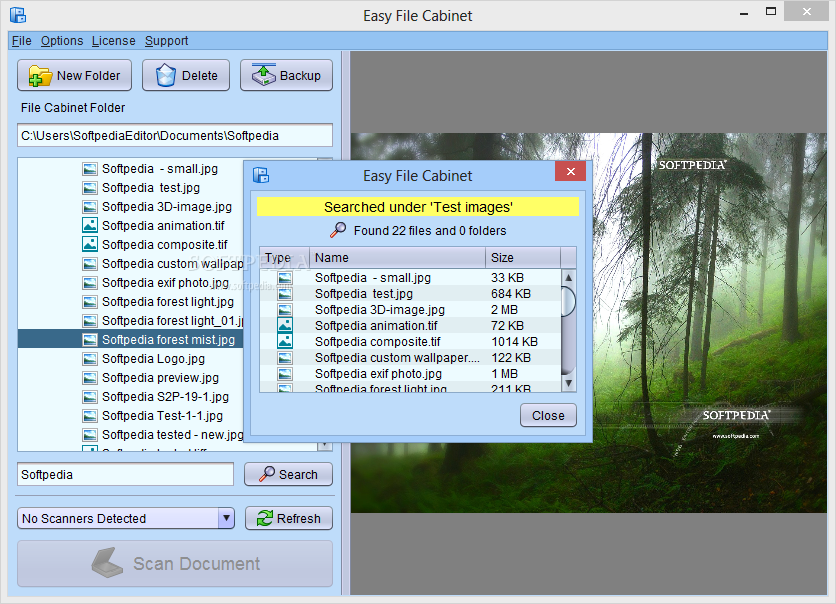Click image icon beside 'Softpedia composite.tif' in tree
This screenshot has height=604, width=836.
90,244
